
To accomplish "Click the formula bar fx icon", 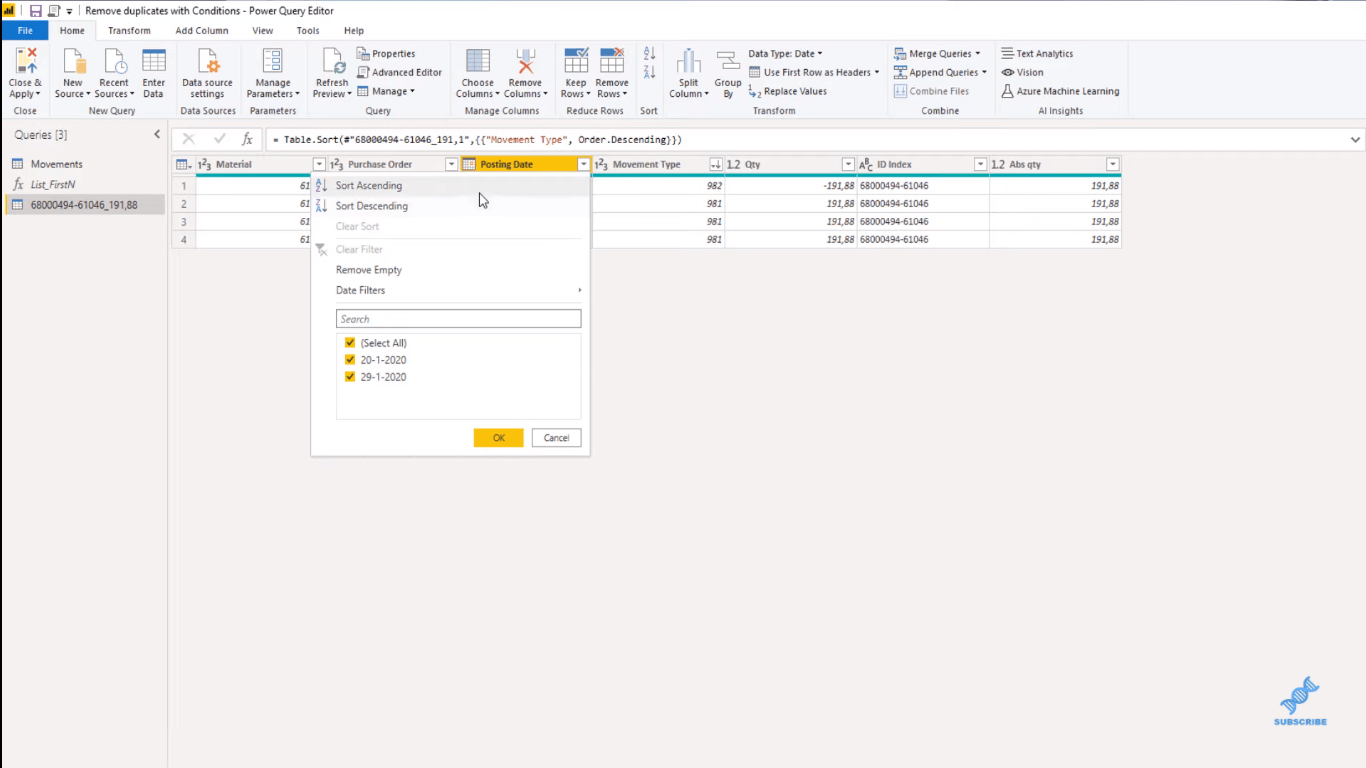I will [248, 140].
